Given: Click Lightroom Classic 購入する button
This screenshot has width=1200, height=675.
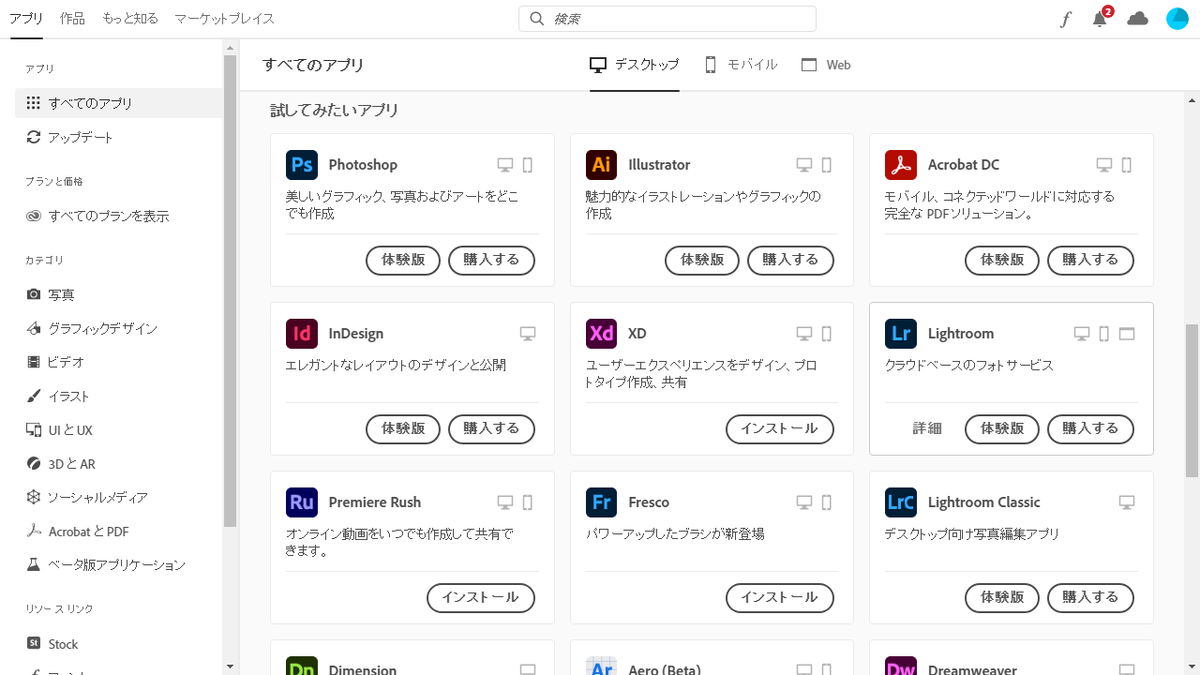Looking at the screenshot, I should [1090, 598].
